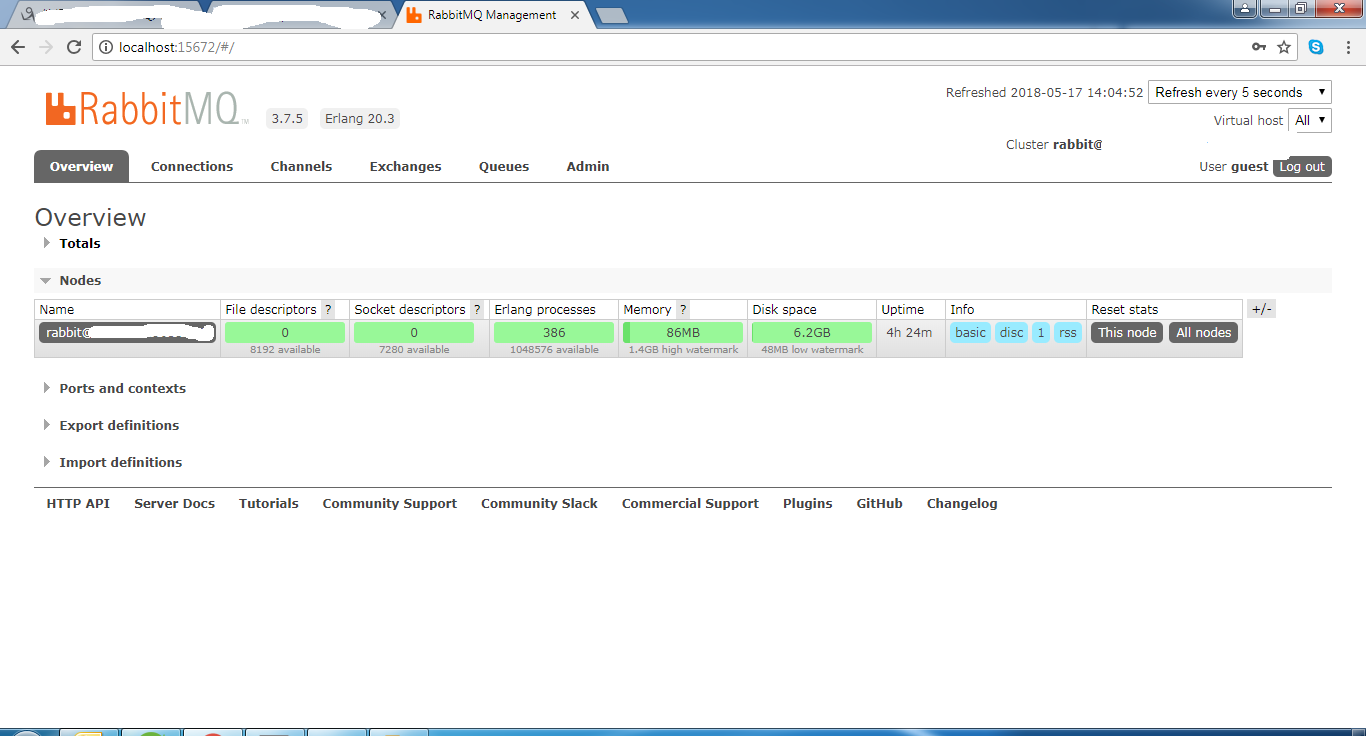The height and width of the screenshot is (736, 1366).
Task: Click the Chrome user profile icon
Action: (1244, 8)
